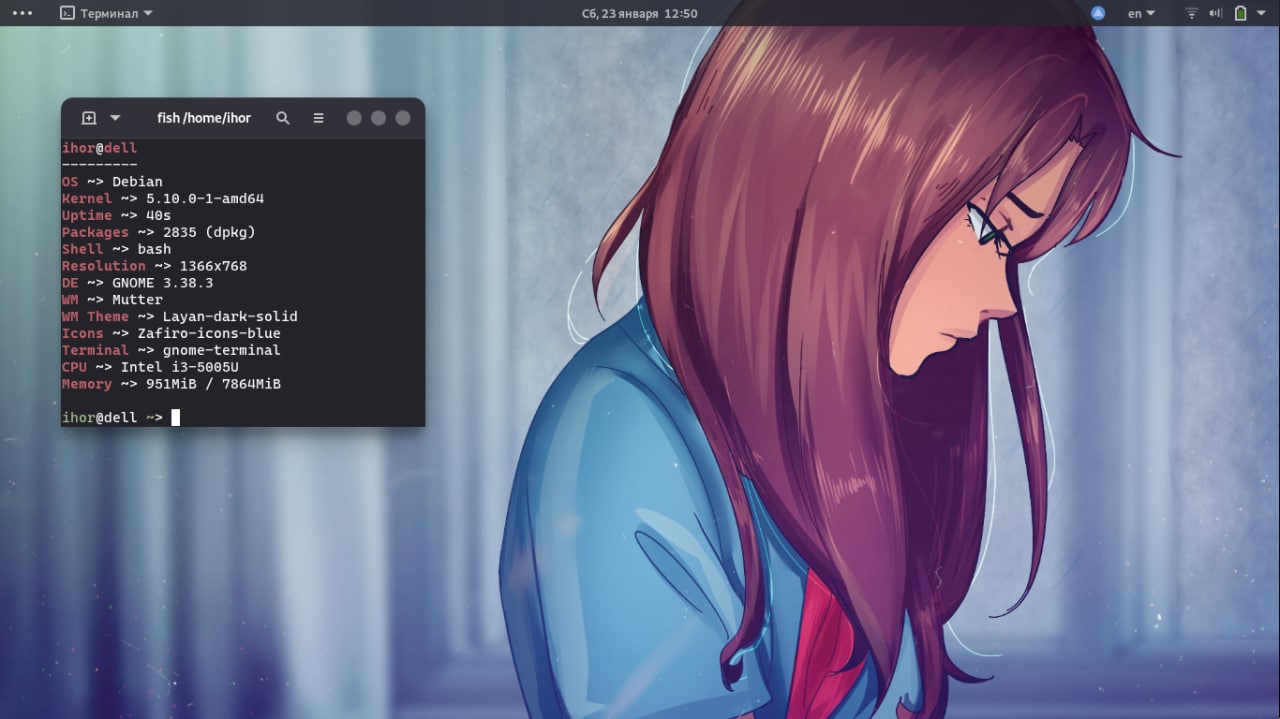Open the clock and calendar panel
Screen dimensions: 1280x719
[639, 14]
